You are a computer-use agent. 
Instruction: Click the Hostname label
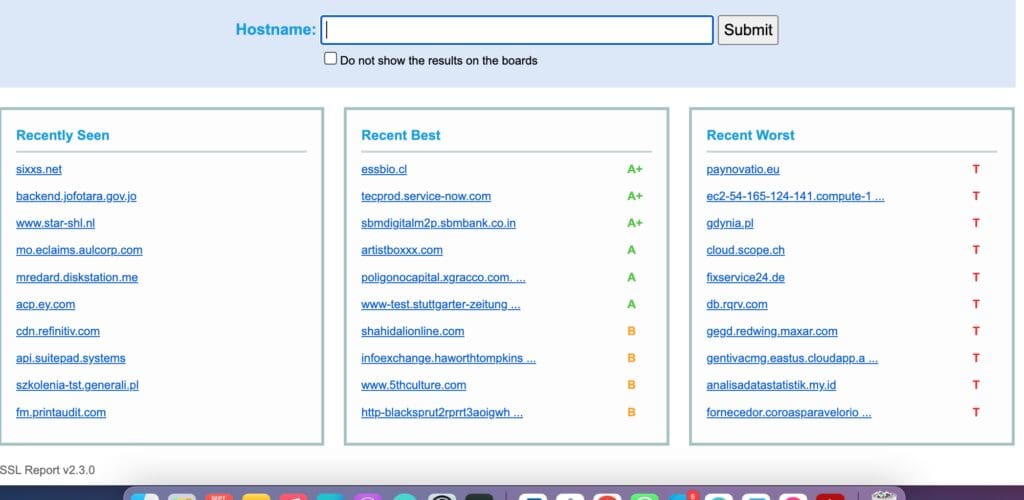pos(276,29)
